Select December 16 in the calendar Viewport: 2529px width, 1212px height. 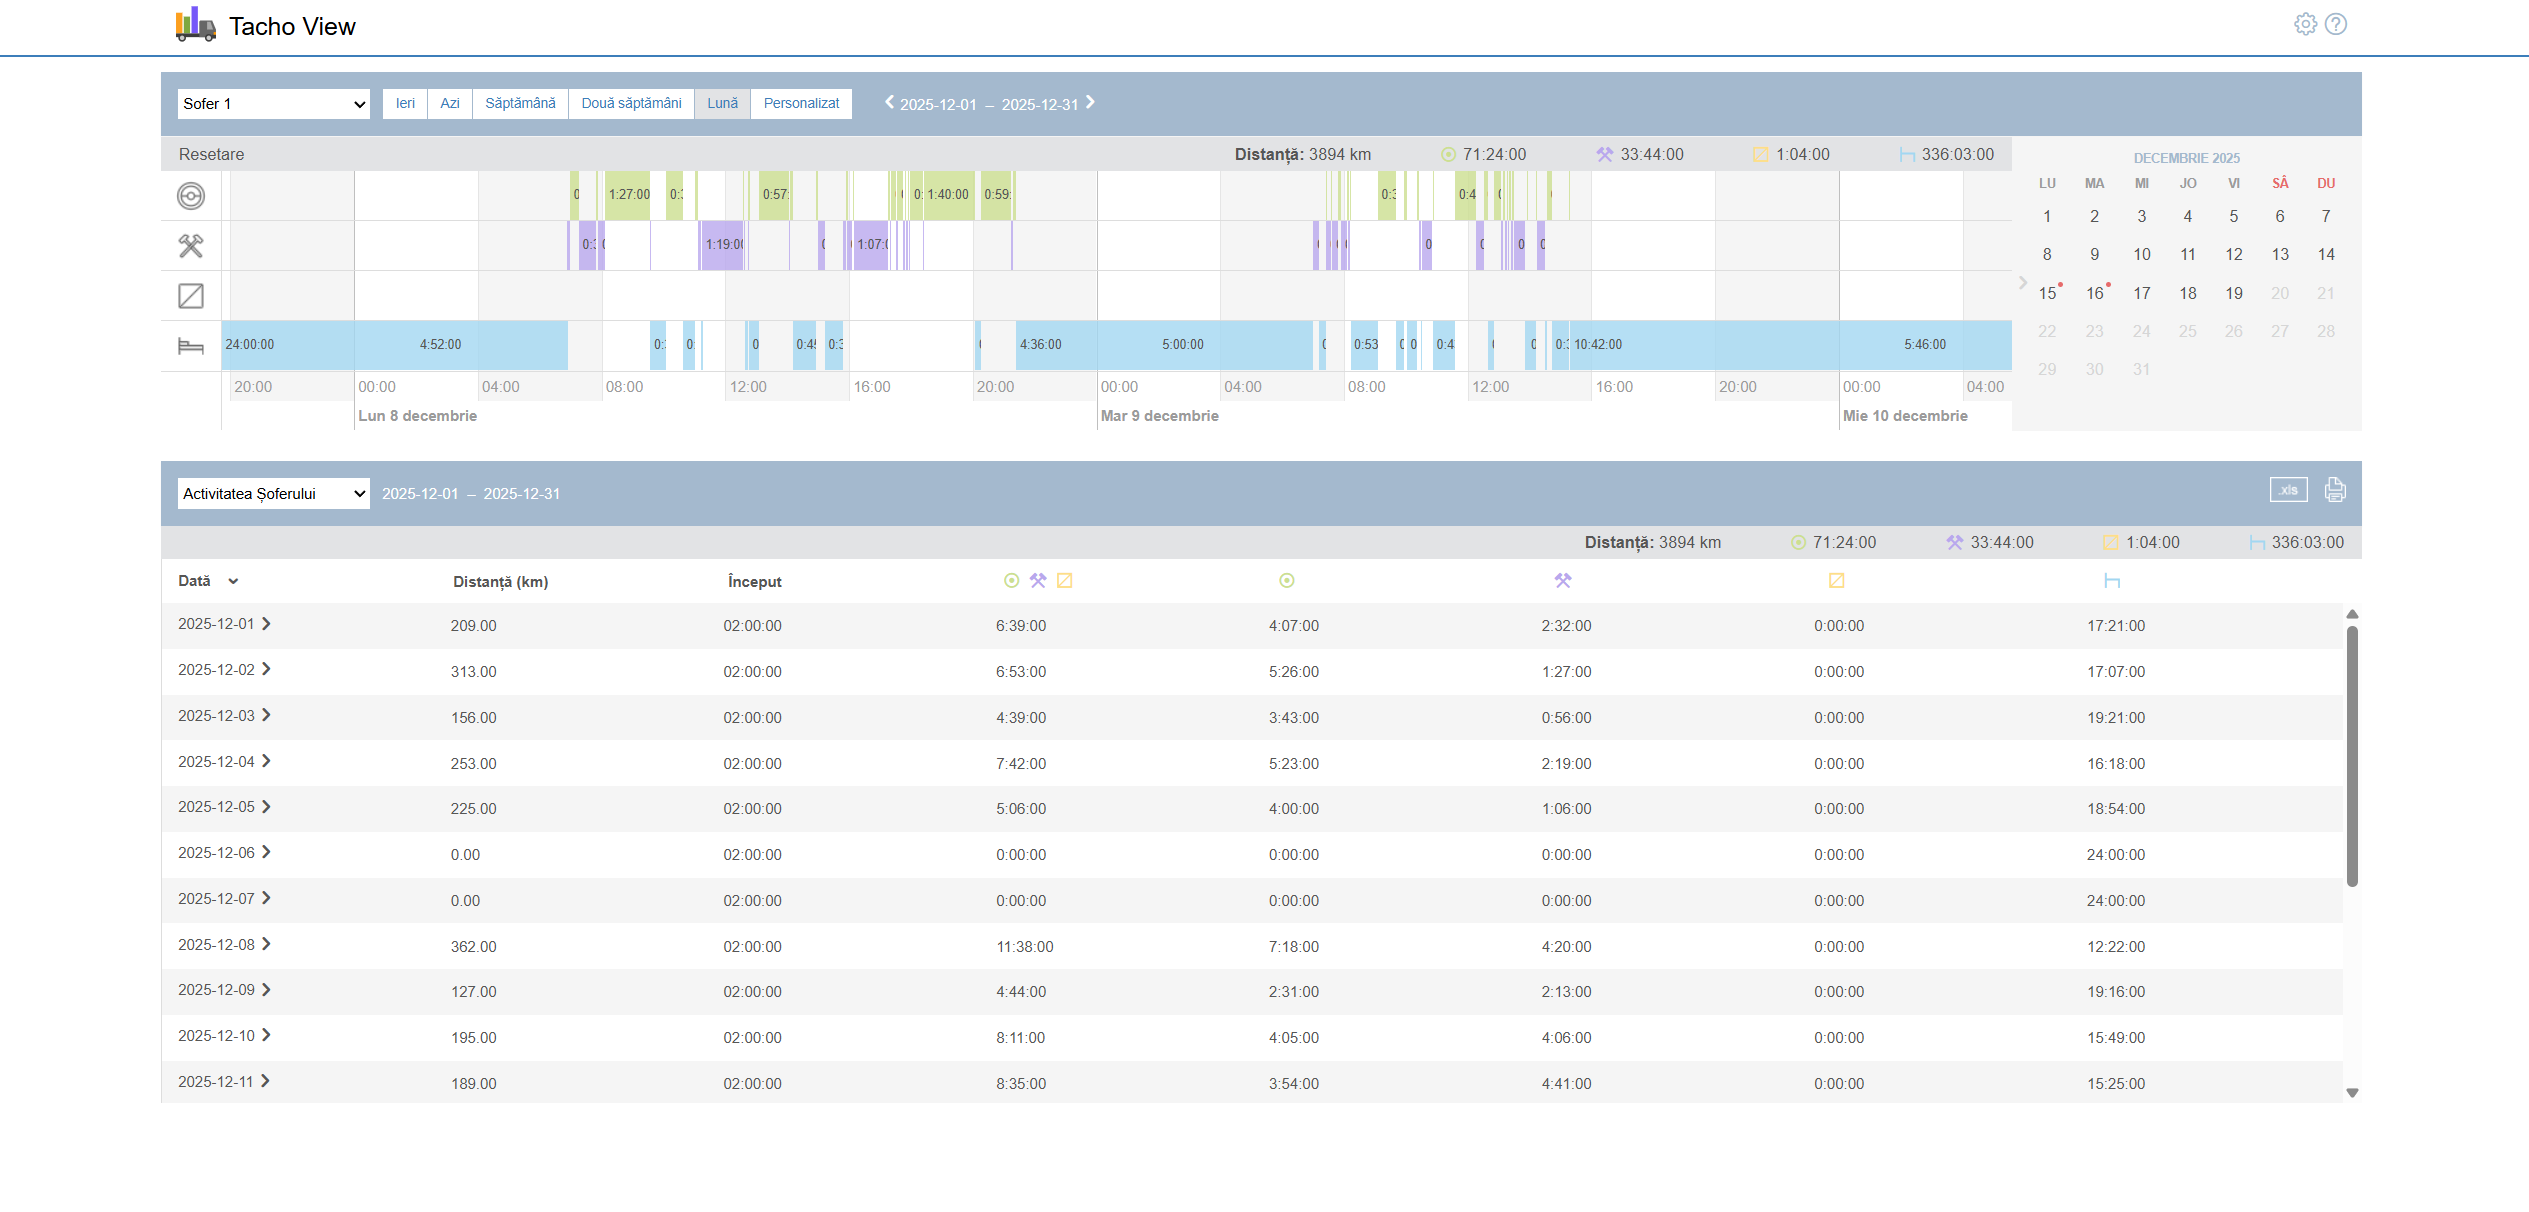click(x=2094, y=293)
